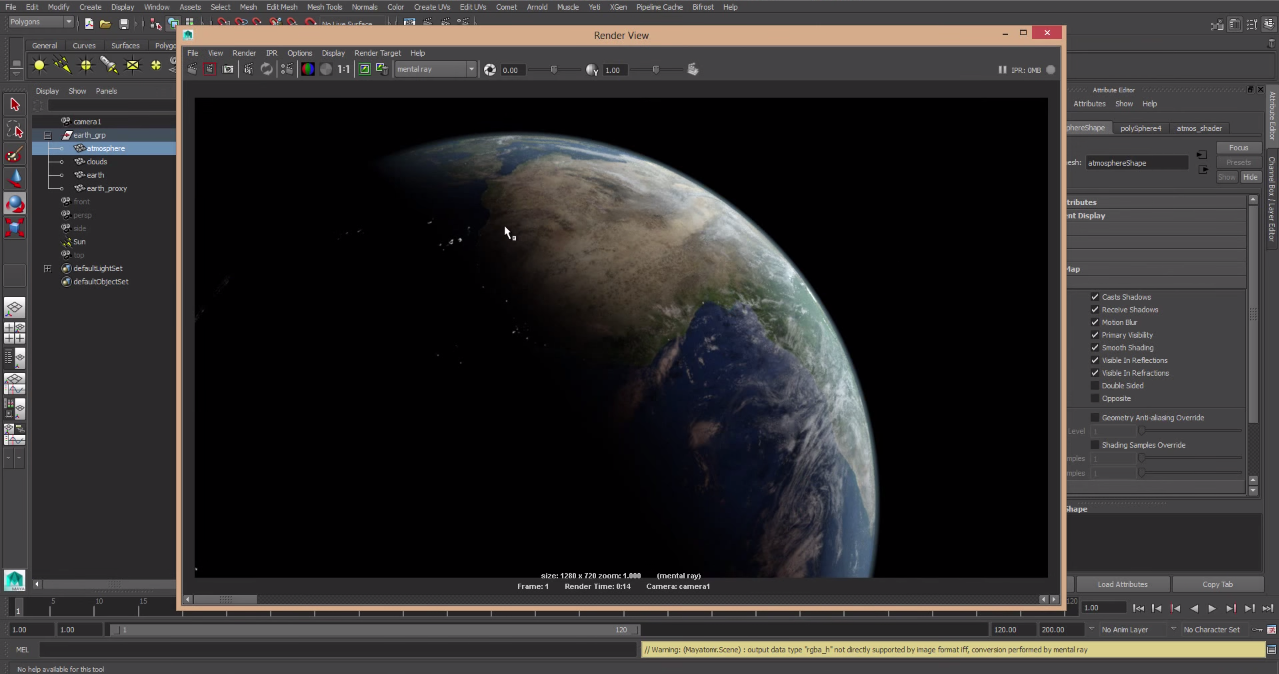This screenshot has width=1279, height=674.
Task: Expand the defaultLightSet node
Action: (47, 268)
